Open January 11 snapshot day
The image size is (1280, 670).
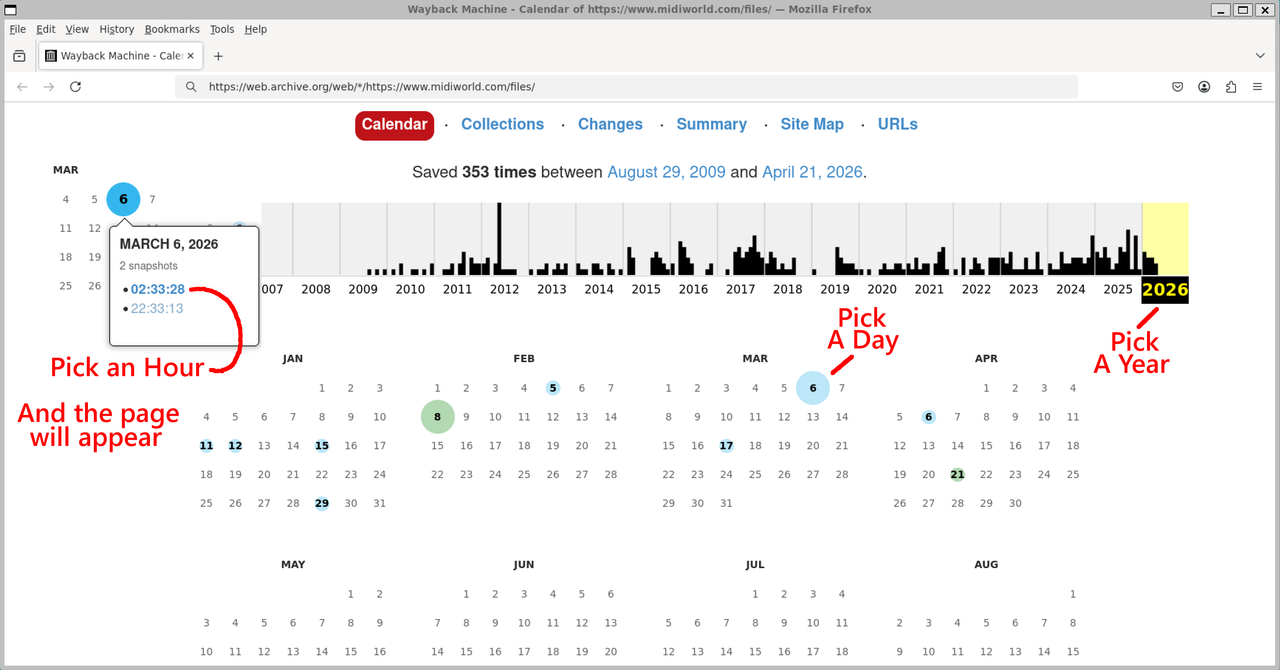(206, 446)
